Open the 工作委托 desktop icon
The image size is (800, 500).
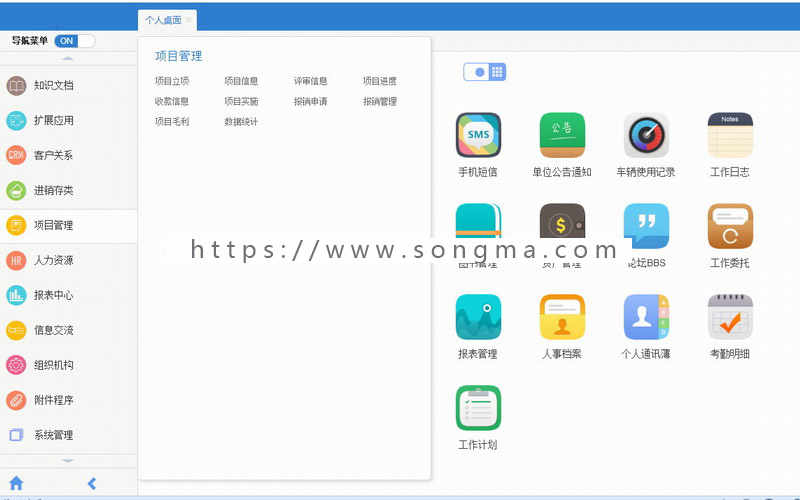coord(730,226)
